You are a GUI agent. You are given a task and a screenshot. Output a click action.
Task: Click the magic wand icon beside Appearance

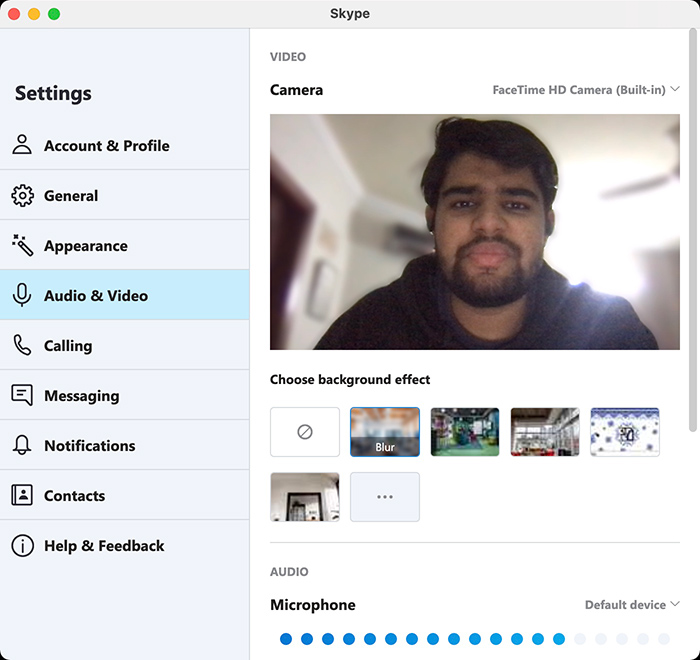pos(22,245)
